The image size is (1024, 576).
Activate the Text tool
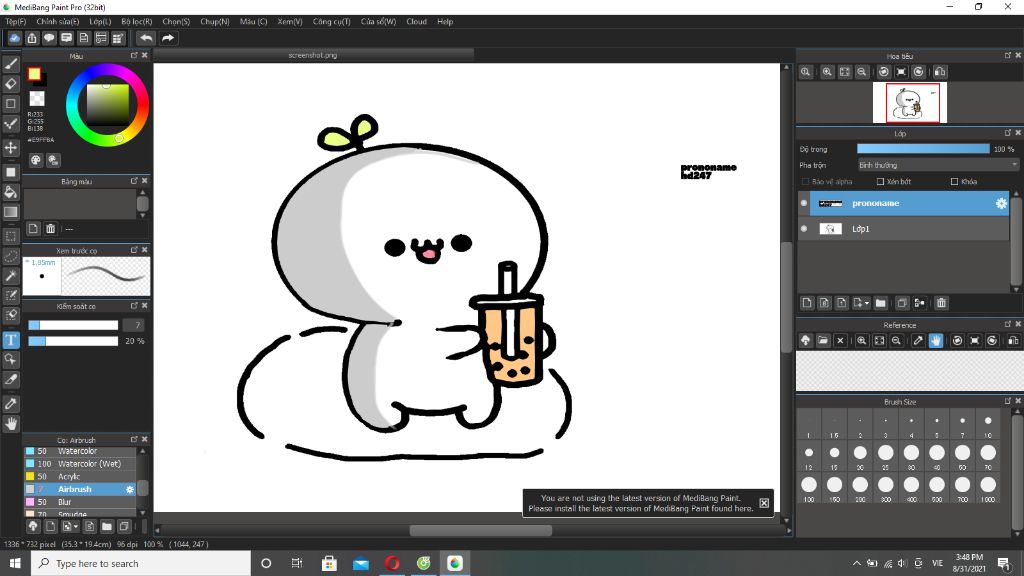[10, 340]
